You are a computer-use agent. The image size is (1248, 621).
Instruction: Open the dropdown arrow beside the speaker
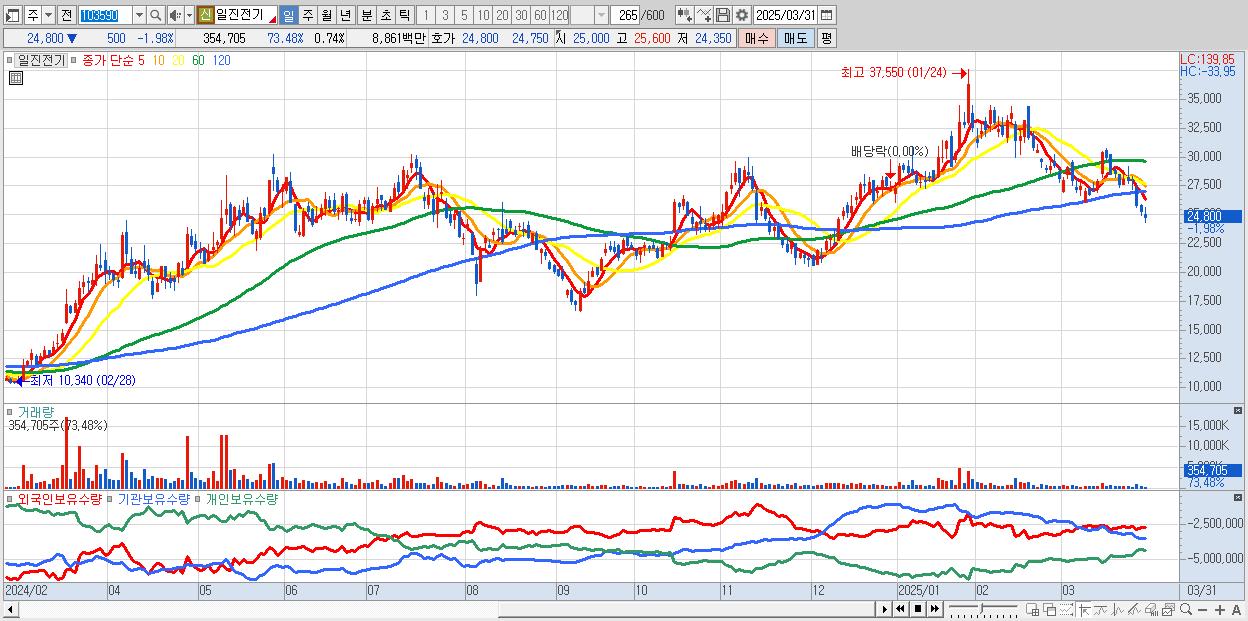(x=189, y=15)
